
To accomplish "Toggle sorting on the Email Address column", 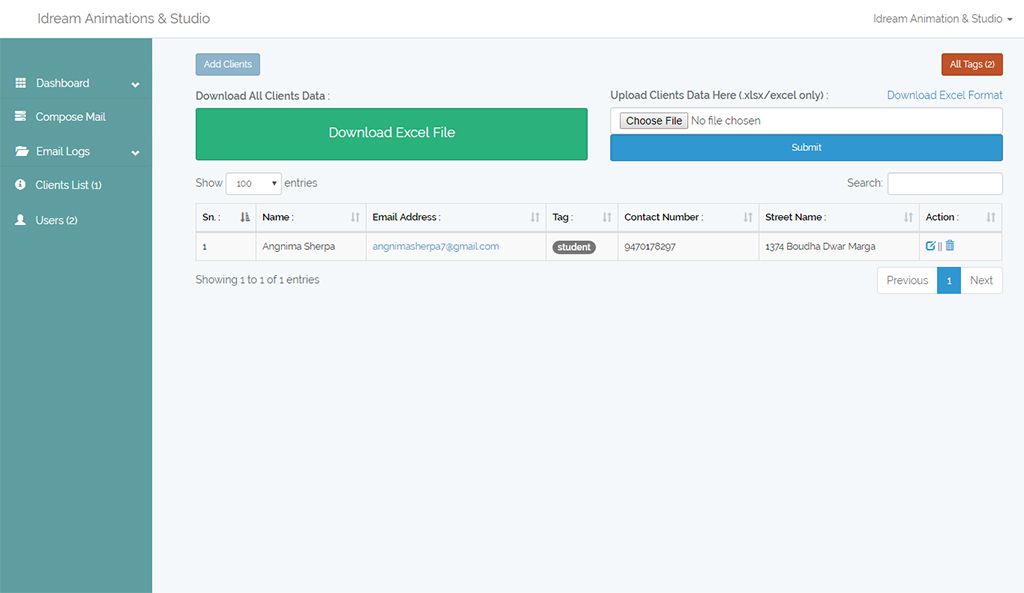I will pos(532,217).
